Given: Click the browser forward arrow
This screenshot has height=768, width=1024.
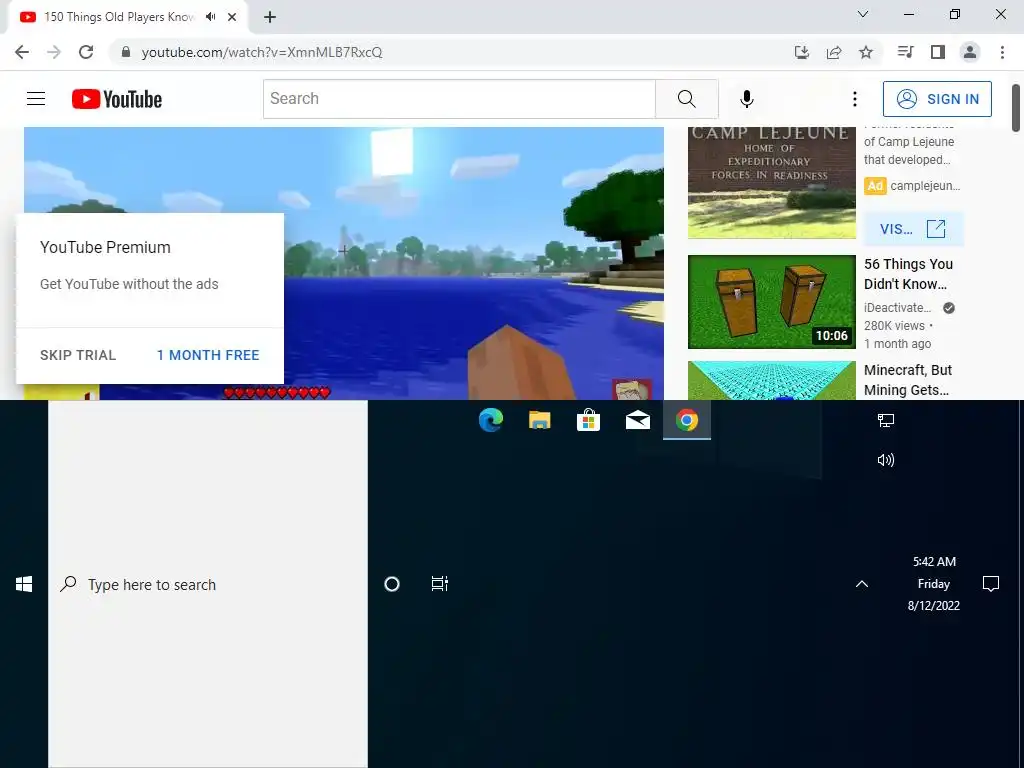Looking at the screenshot, I should tap(54, 52).
